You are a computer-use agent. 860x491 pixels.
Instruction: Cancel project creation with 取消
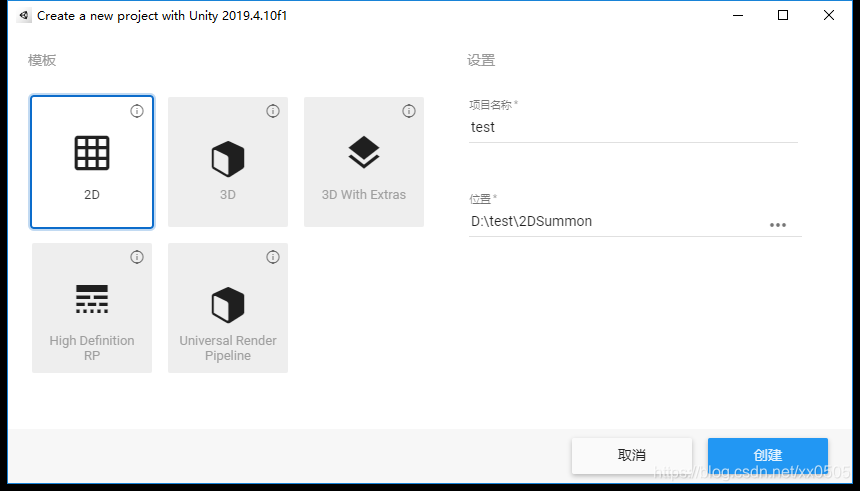coord(632,455)
